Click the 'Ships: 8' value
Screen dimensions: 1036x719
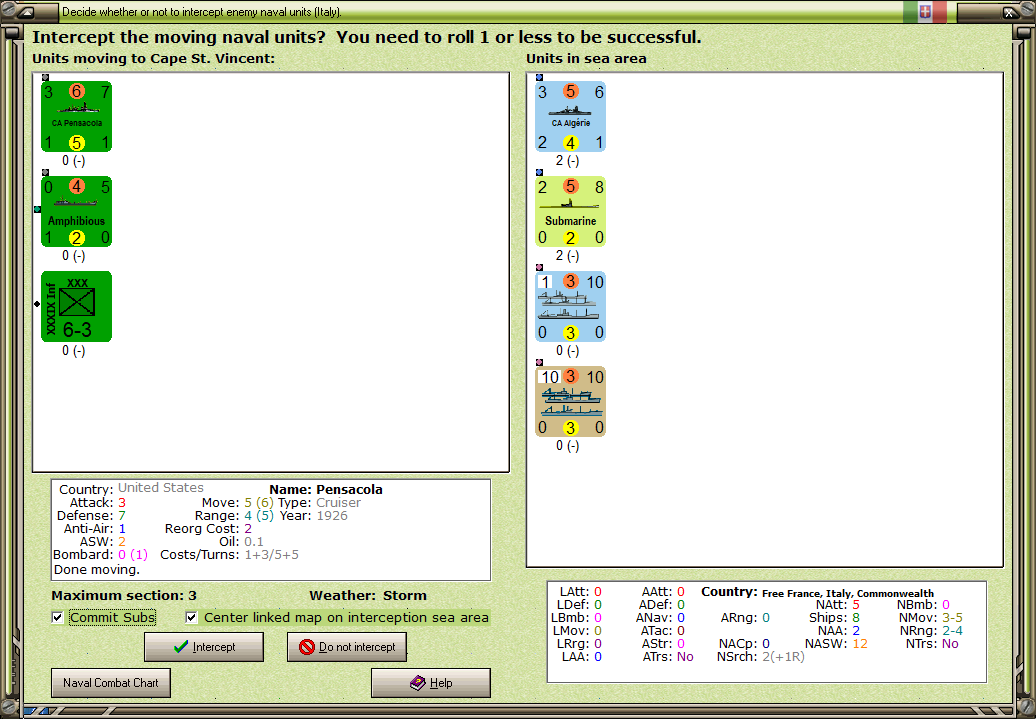(x=834, y=618)
